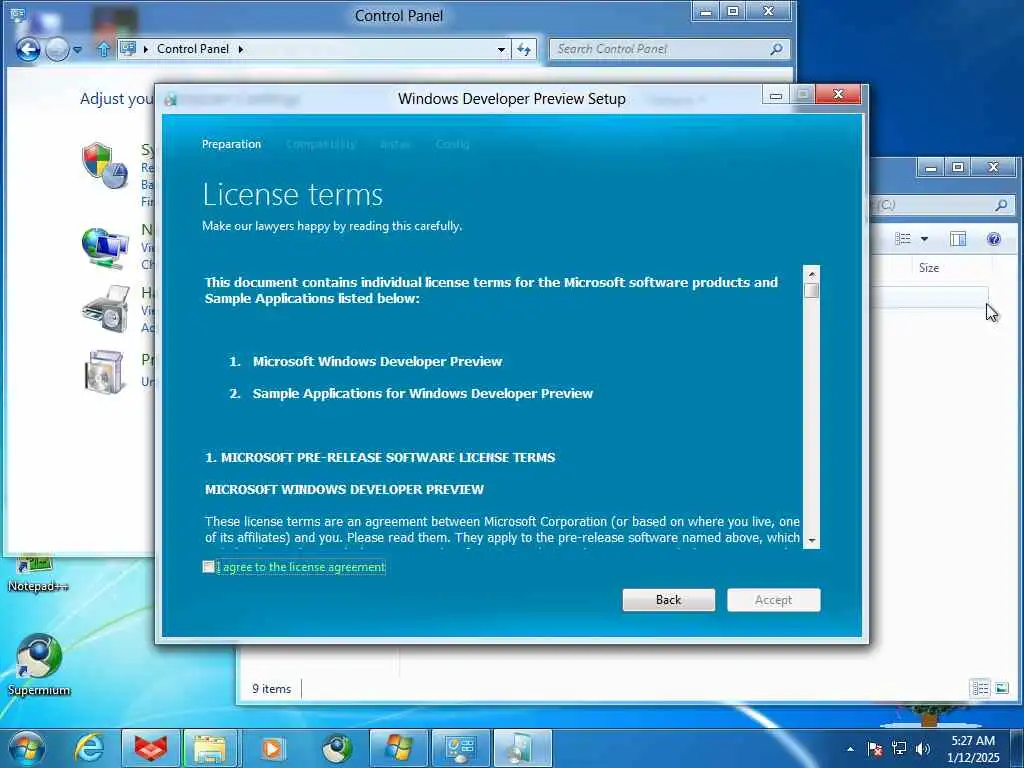Open the media player taskbar icon
Viewport: 1024px width, 768px height.
pyautogui.click(x=273, y=748)
